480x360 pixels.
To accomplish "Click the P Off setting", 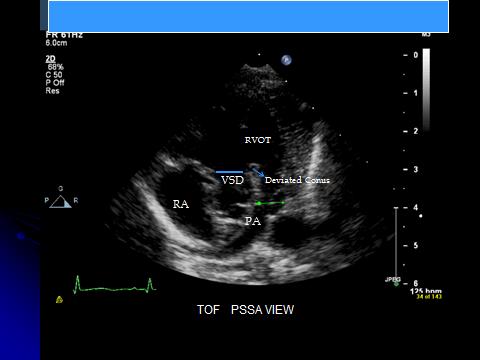I will pos(55,83).
